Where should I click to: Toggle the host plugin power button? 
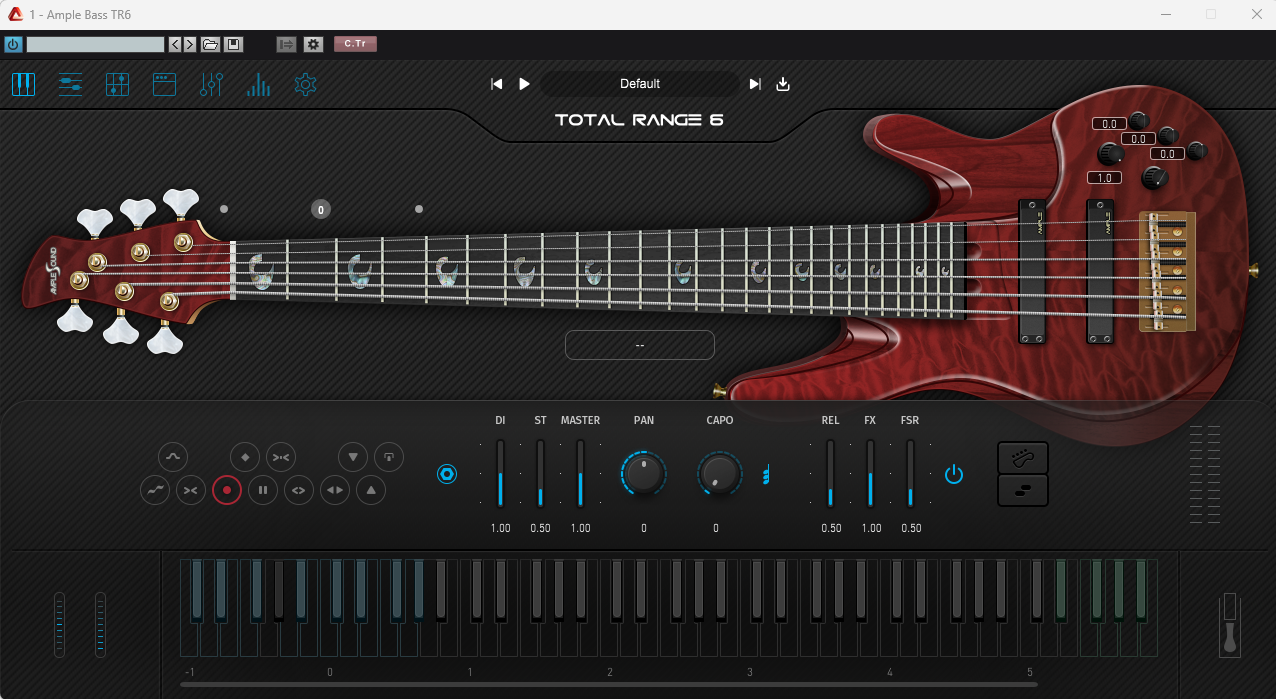coord(13,44)
